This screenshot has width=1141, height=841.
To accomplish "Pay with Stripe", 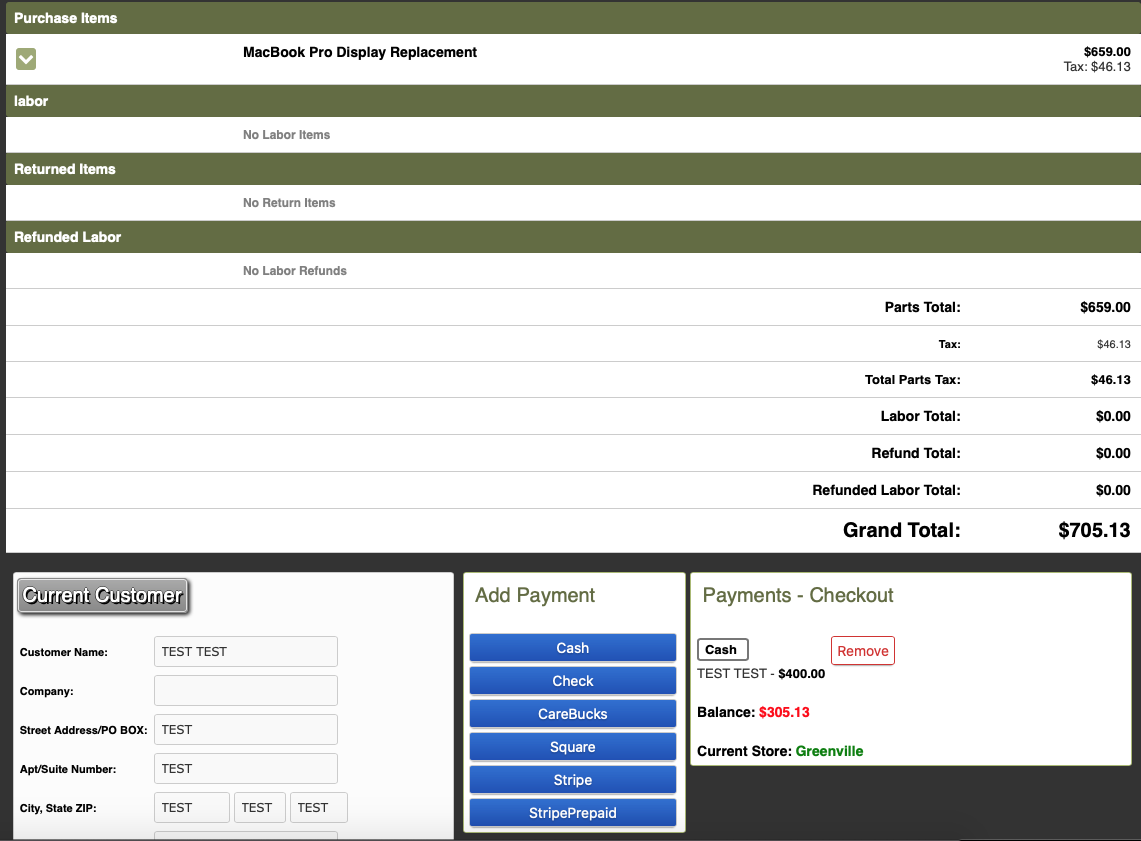I will pos(572,780).
